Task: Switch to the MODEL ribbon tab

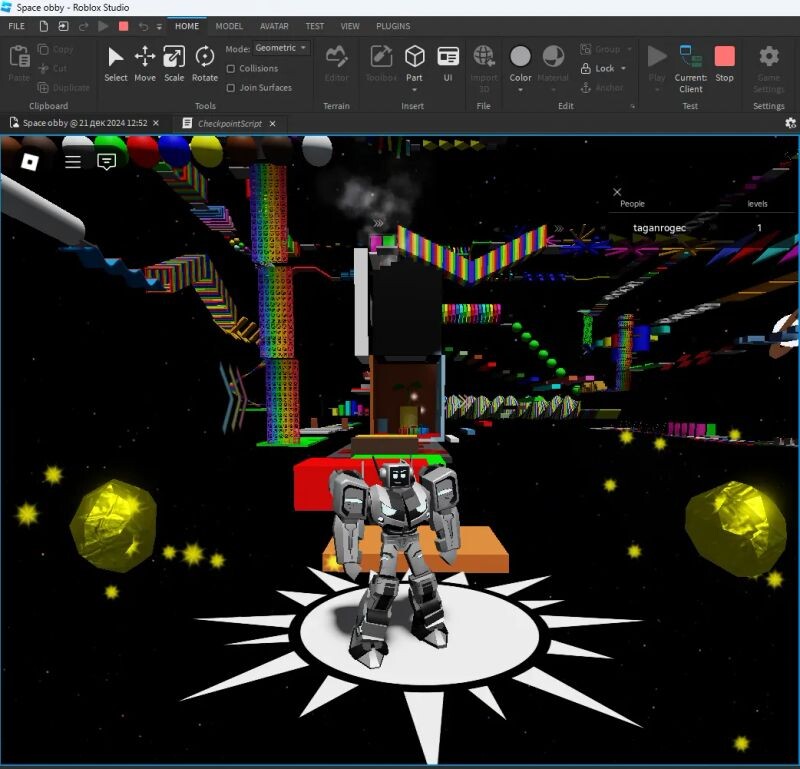Action: (x=229, y=26)
